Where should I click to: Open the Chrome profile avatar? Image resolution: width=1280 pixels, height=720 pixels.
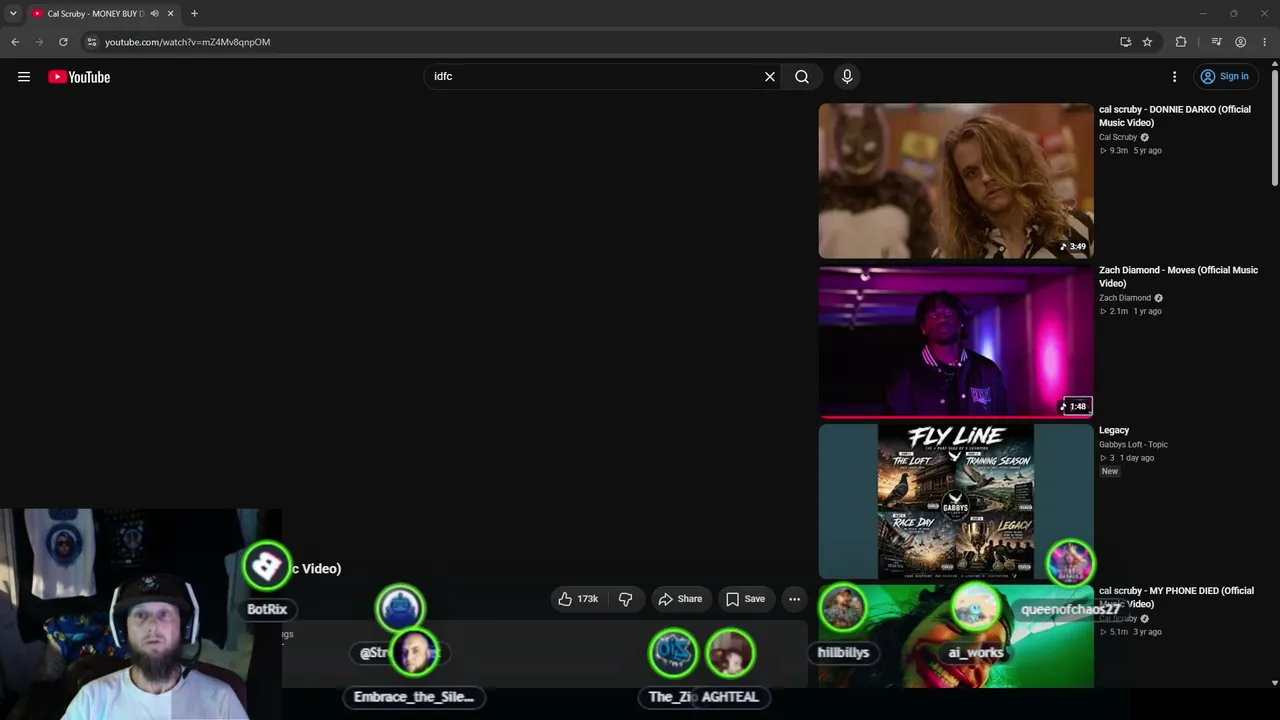coord(1240,42)
